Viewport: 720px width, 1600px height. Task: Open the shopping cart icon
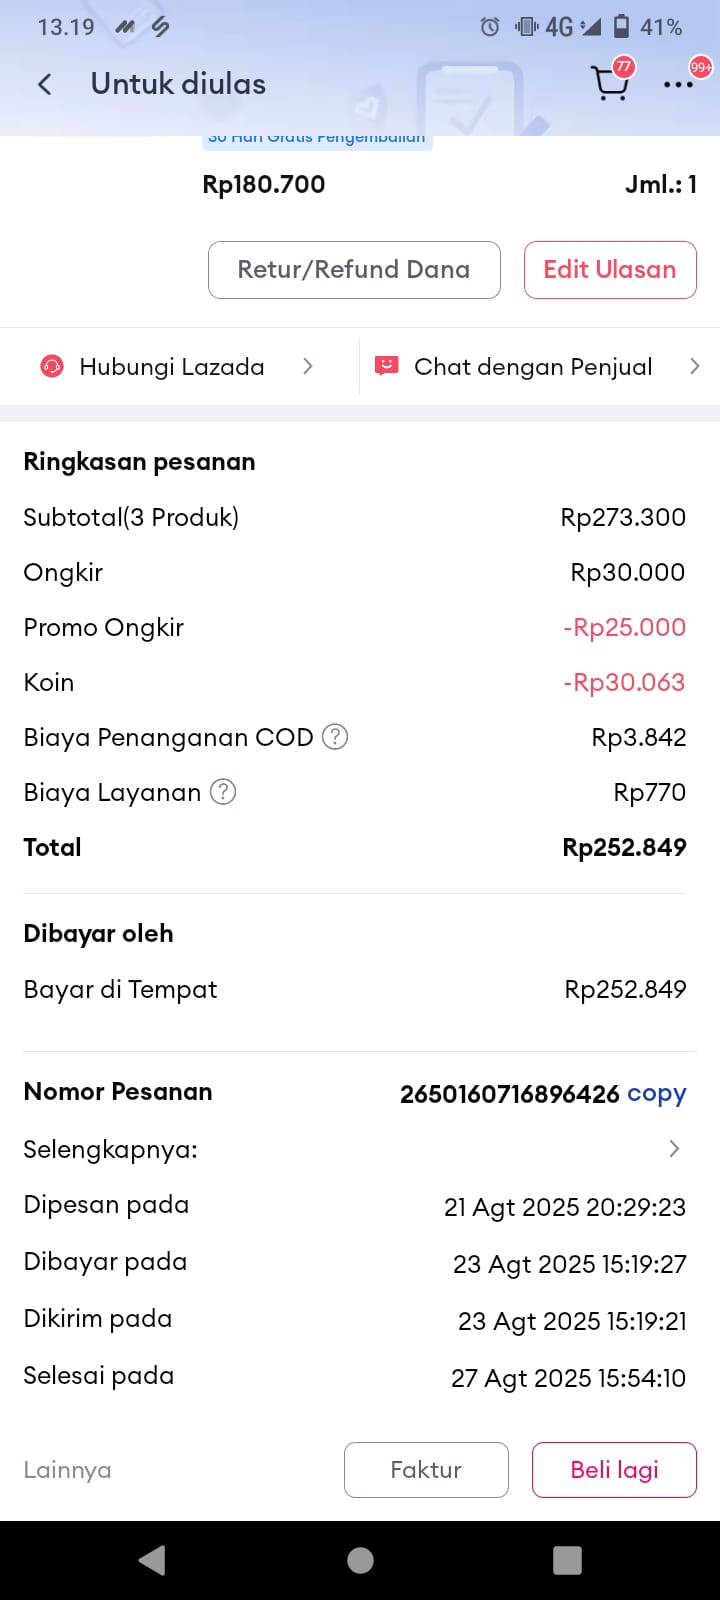click(609, 84)
